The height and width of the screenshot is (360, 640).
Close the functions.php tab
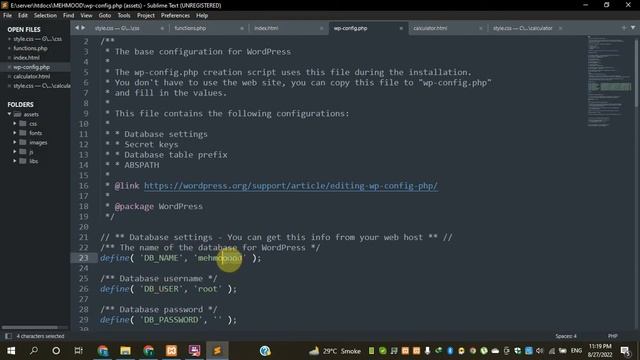coord(242,28)
